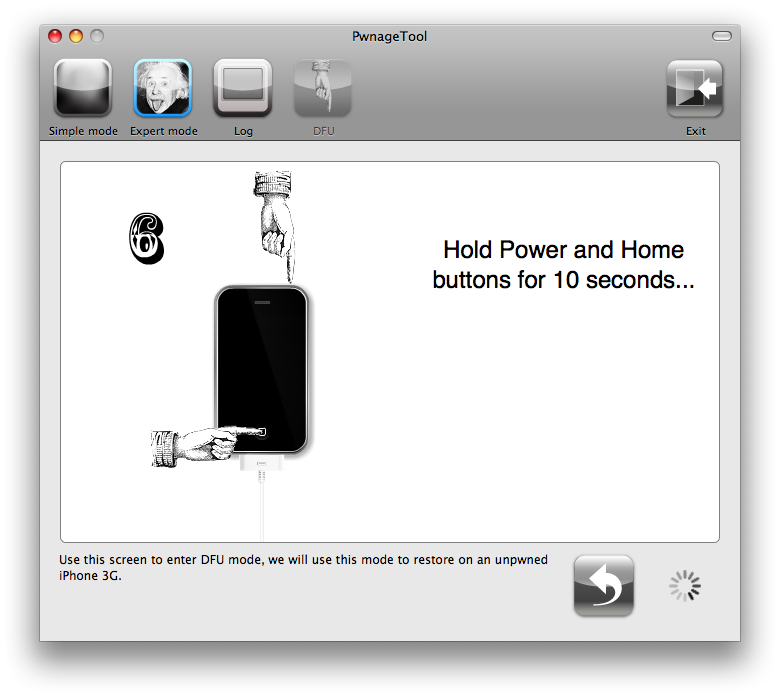The image size is (780, 696).
Task: Click the gray zoom window button
Action: click(97, 36)
